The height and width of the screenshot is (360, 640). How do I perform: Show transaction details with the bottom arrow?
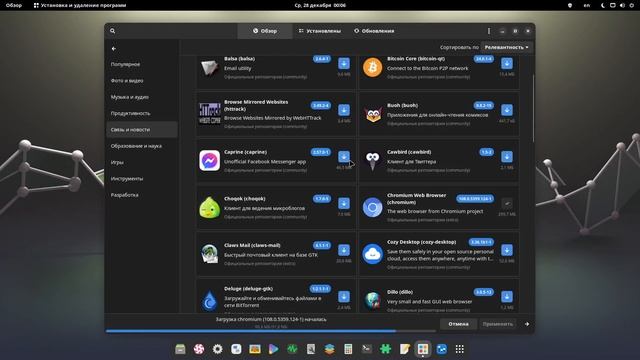[x=527, y=324]
